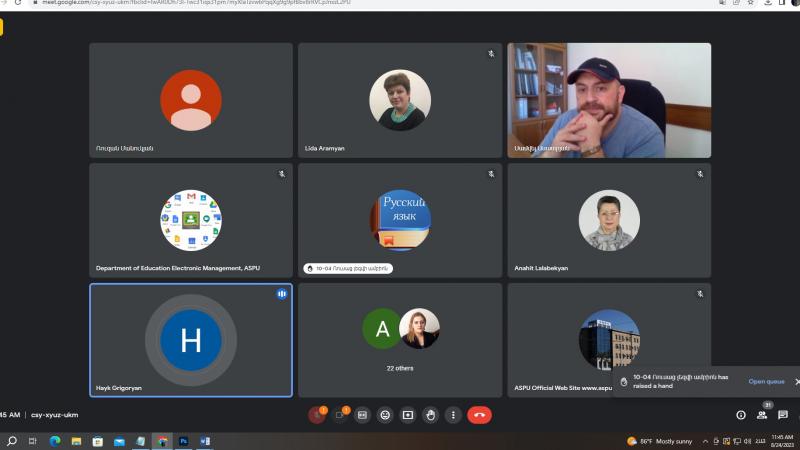The image size is (800, 450).
Task: Click the Open queue link
Action: coord(766,381)
